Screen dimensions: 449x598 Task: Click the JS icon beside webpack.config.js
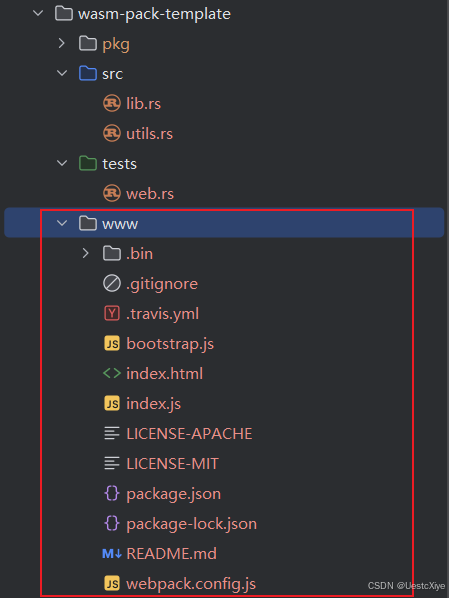[112, 584]
